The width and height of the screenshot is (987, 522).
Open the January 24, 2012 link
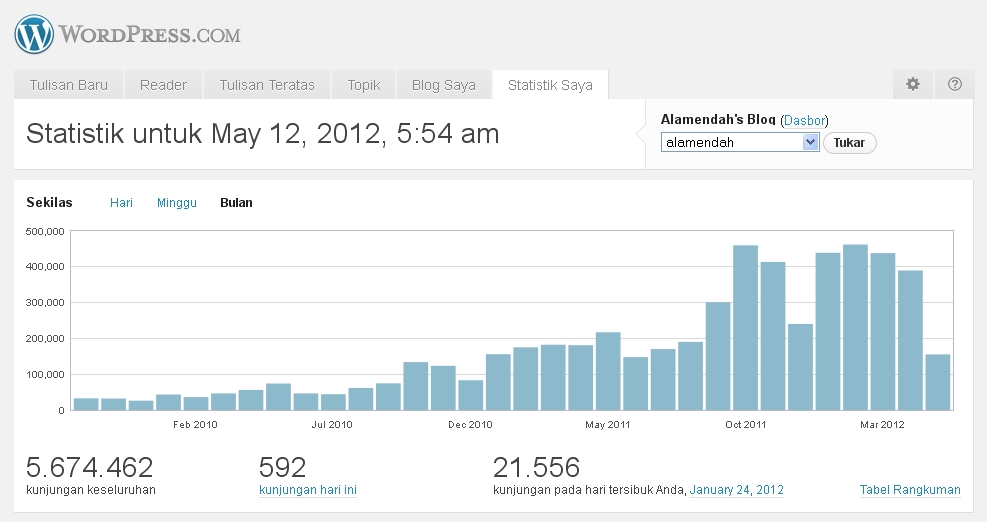click(736, 490)
